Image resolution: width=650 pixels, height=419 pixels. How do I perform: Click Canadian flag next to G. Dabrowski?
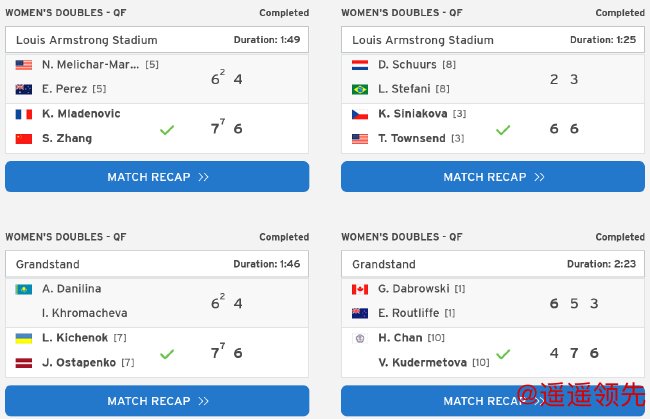pos(360,289)
